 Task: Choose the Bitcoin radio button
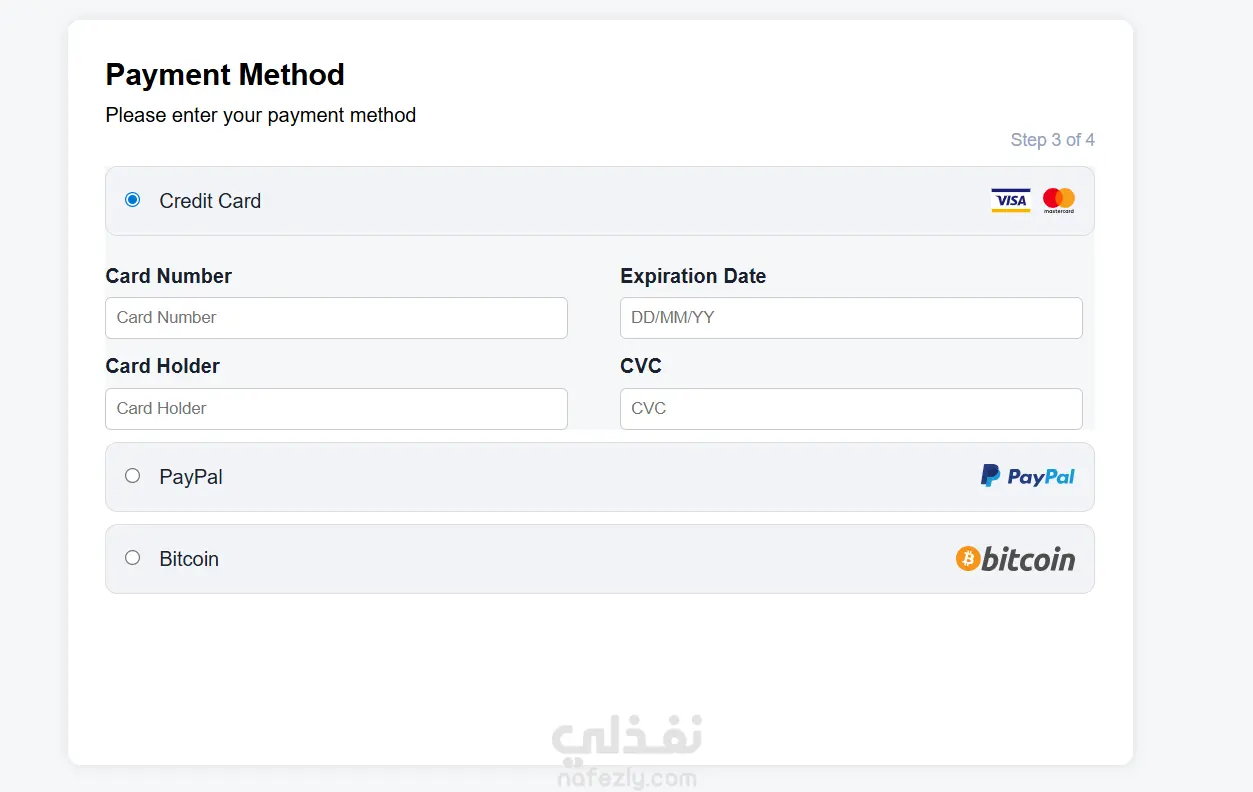point(132,558)
